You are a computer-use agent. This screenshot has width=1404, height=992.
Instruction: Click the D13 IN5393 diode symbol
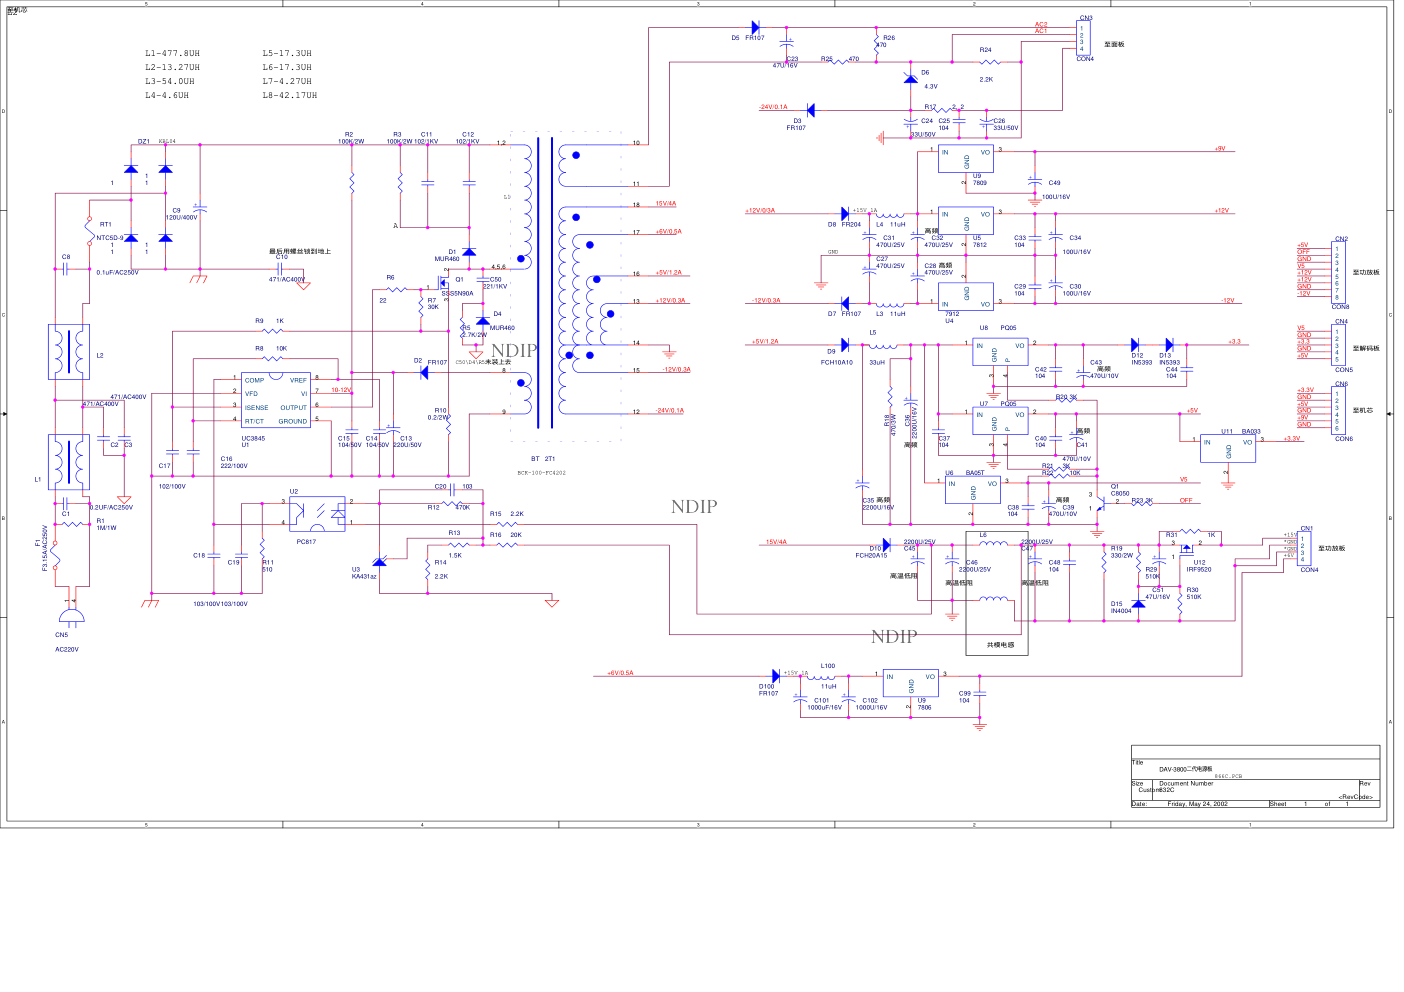(x=1168, y=345)
